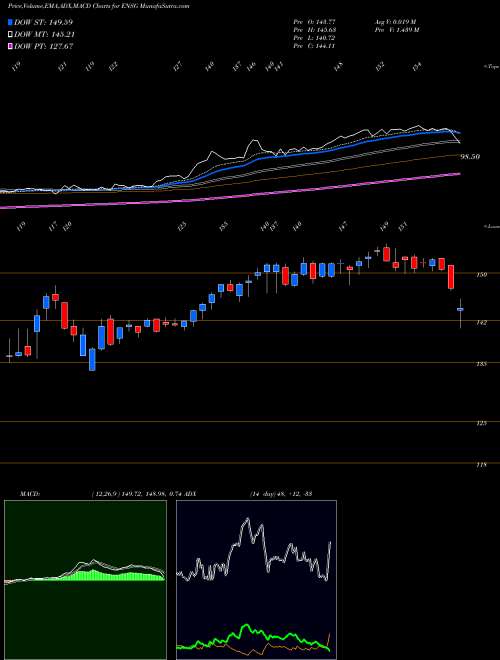Click the white DOW MT legend swatch

[x=11, y=34]
